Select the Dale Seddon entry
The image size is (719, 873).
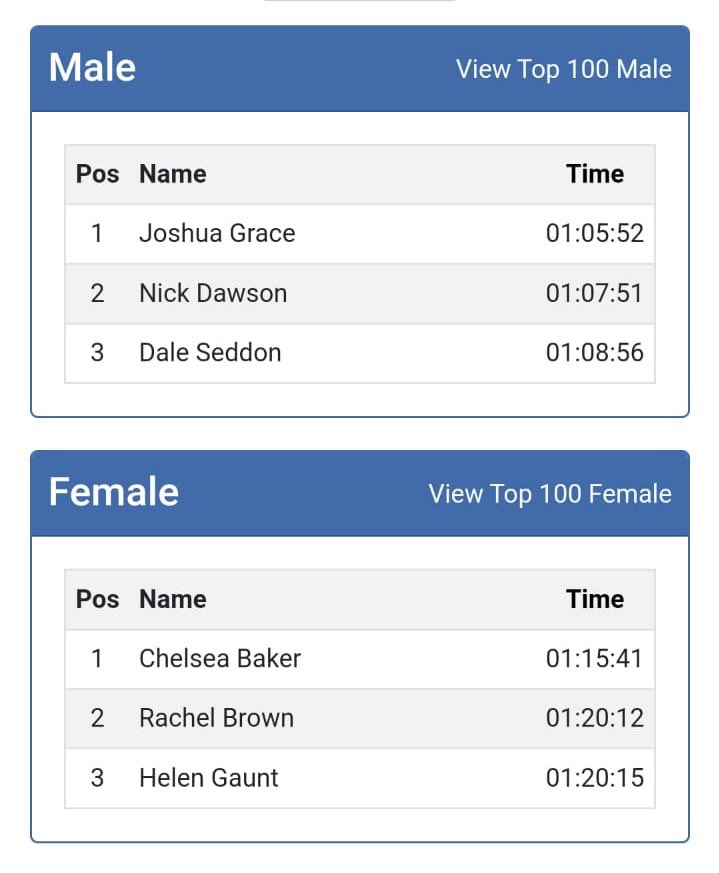pos(210,353)
